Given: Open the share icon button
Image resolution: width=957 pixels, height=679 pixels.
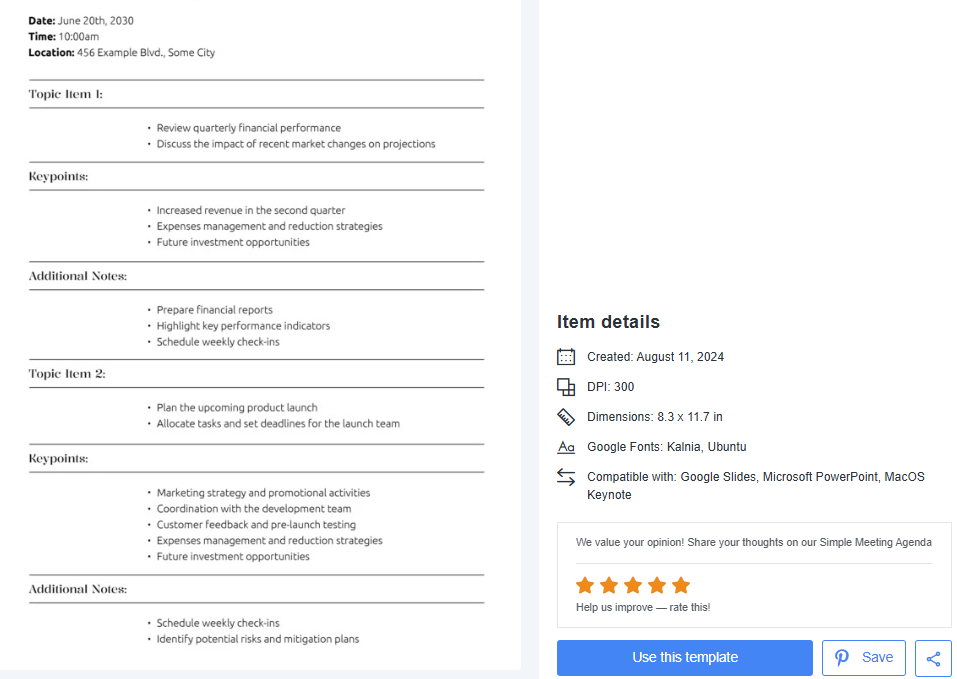Looking at the screenshot, I should pos(933,658).
